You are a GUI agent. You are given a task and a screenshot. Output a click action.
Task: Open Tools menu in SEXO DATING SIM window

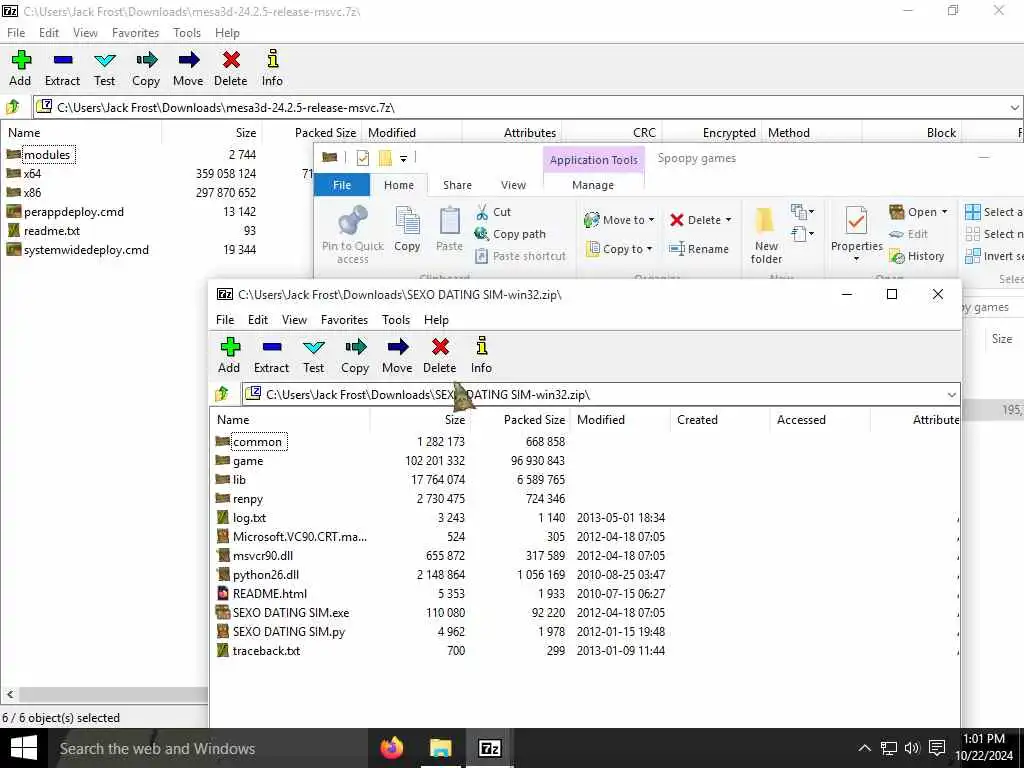(x=396, y=319)
